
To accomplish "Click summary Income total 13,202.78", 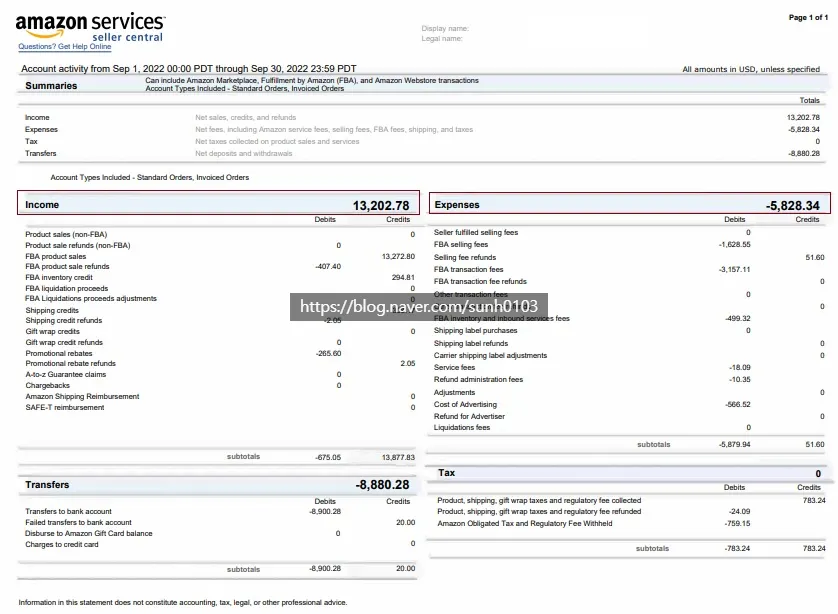I will (x=803, y=117).
